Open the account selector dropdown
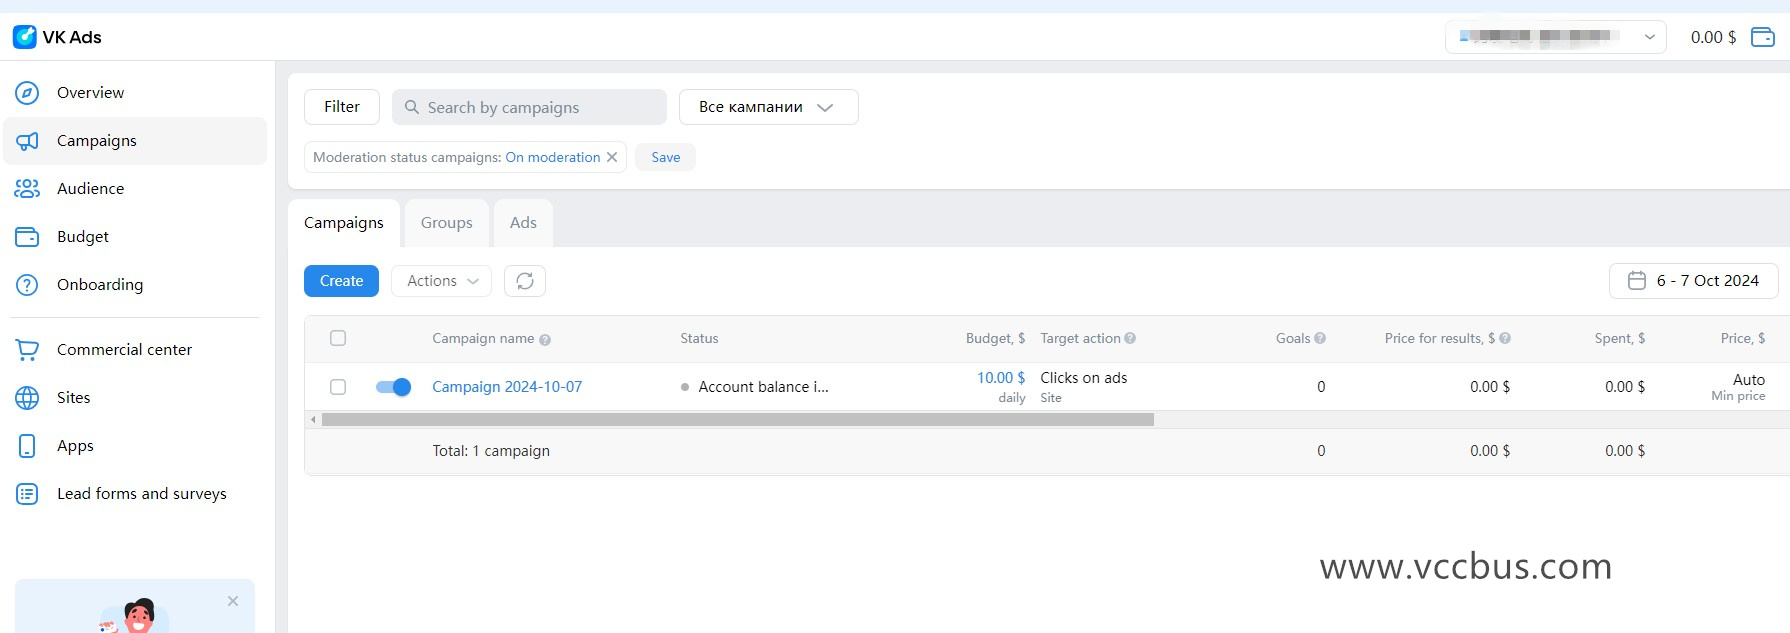 (1555, 37)
